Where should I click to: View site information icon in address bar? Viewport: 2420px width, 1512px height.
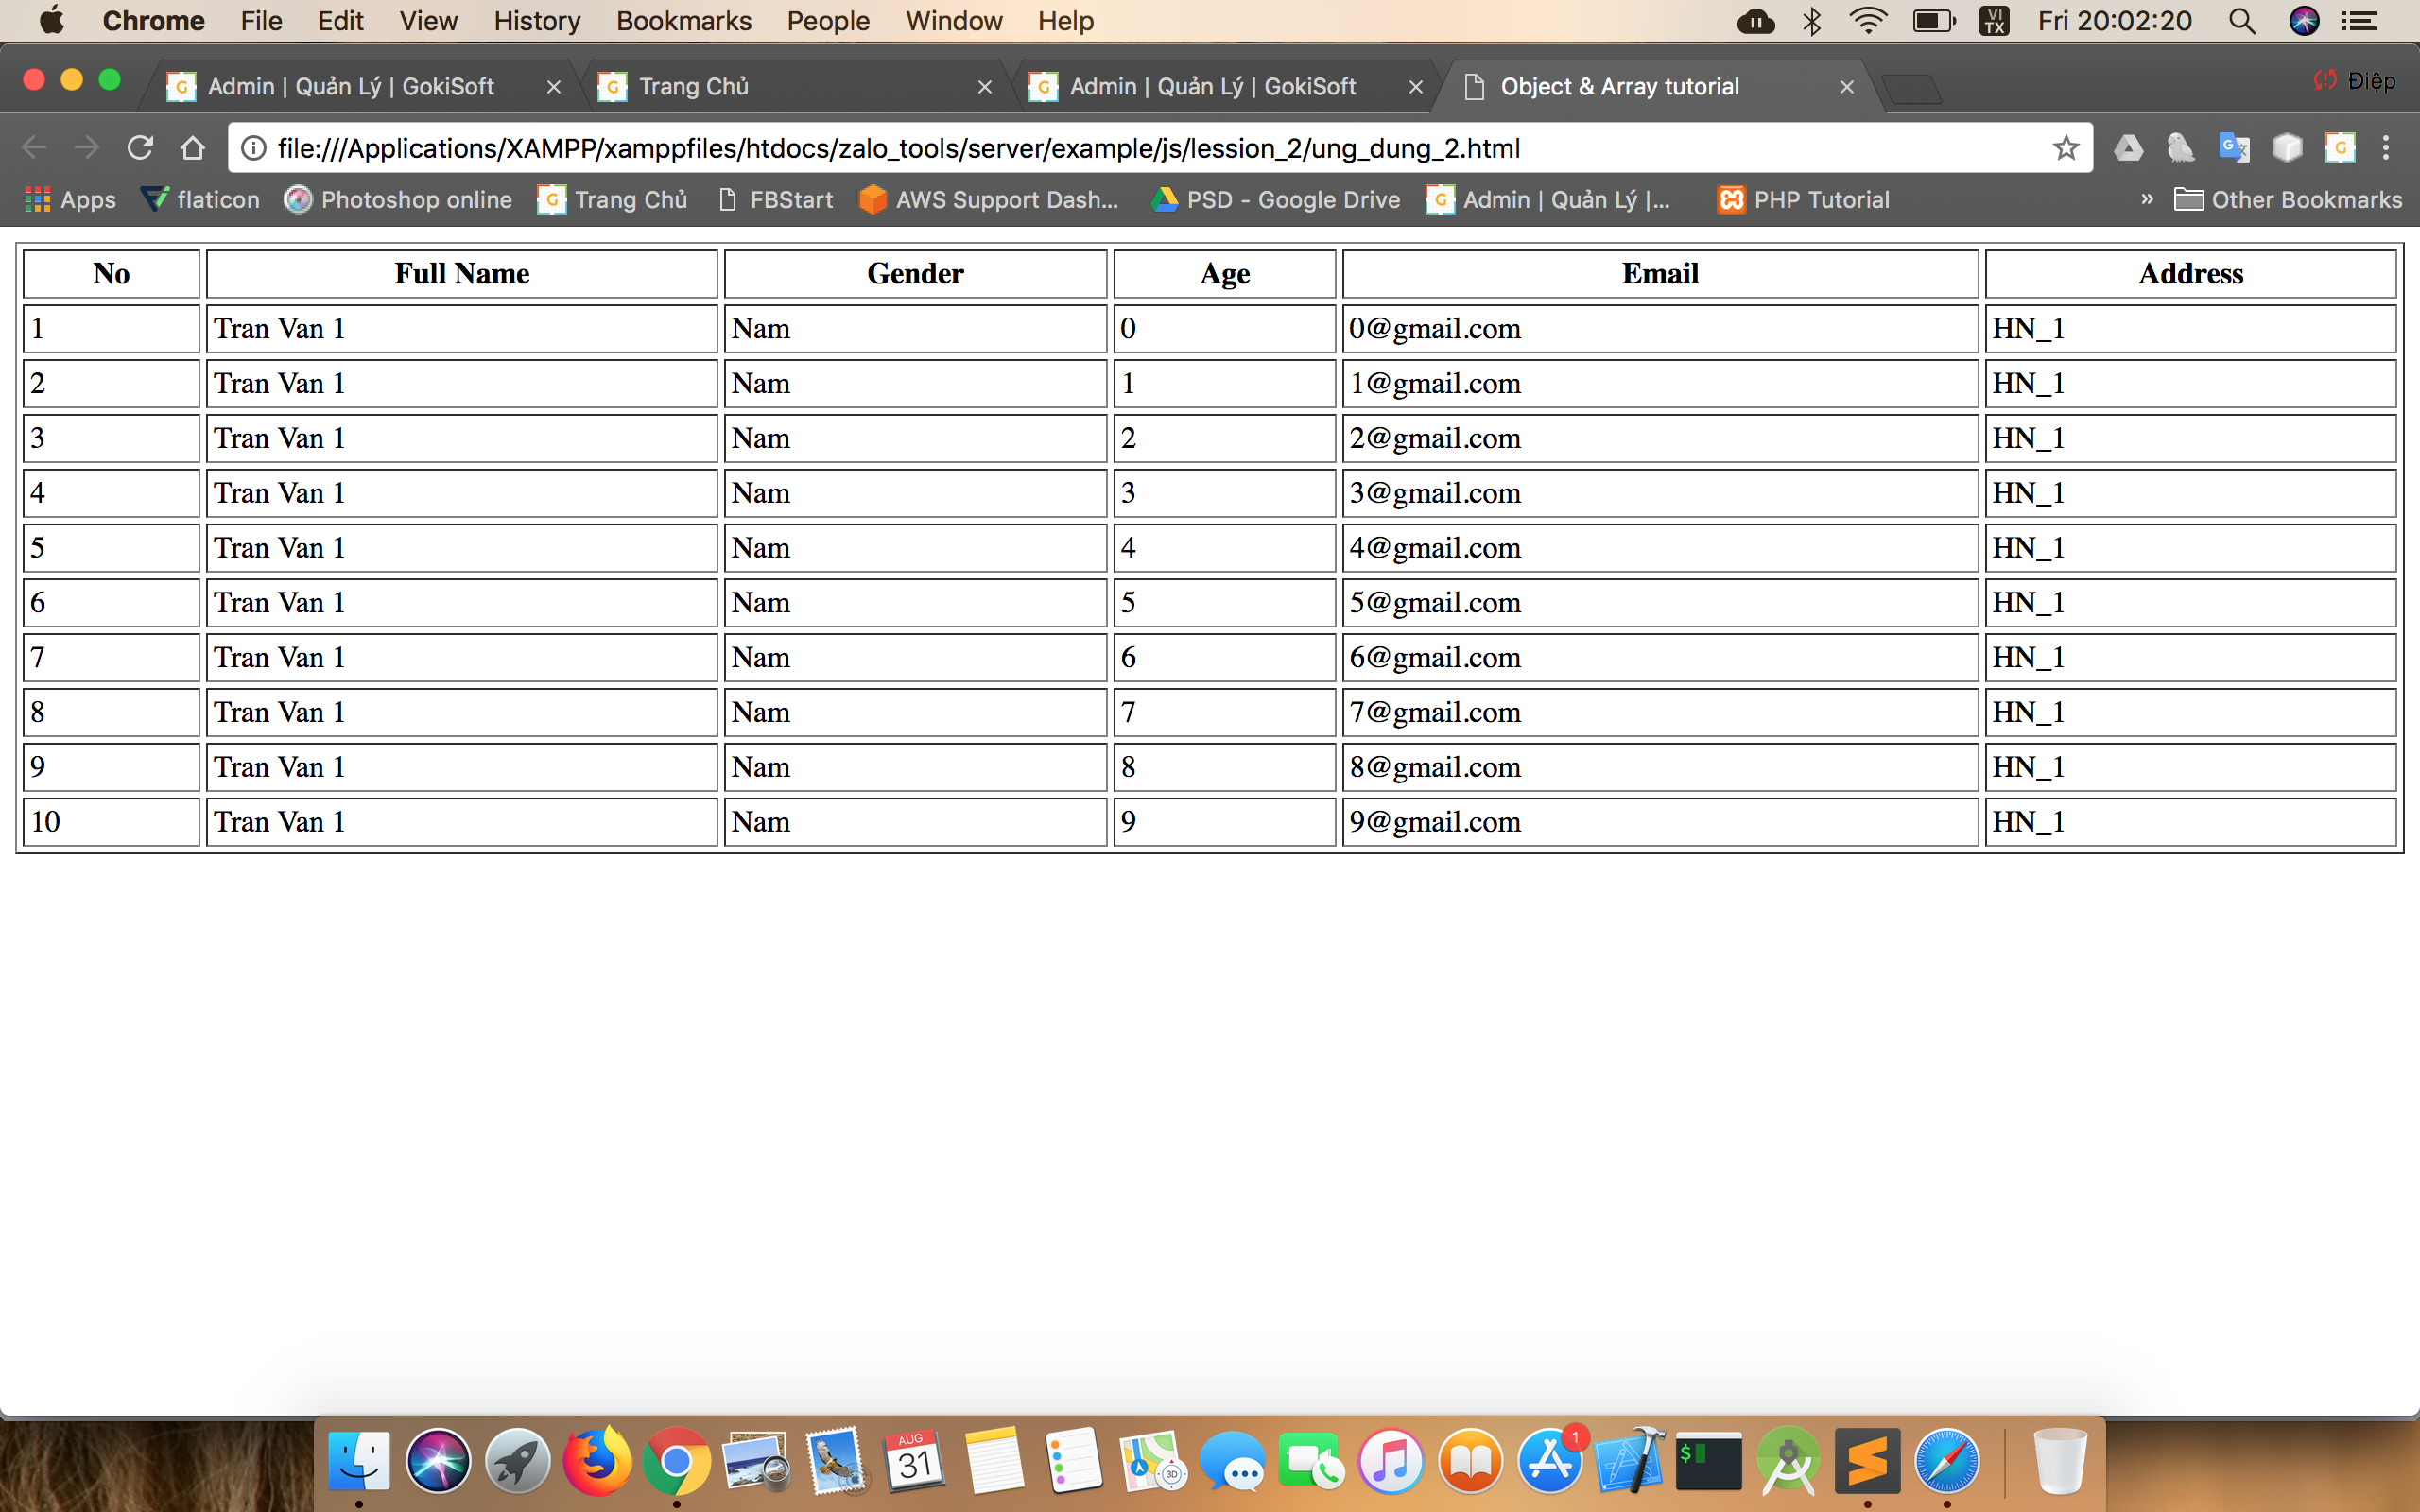[x=254, y=148]
